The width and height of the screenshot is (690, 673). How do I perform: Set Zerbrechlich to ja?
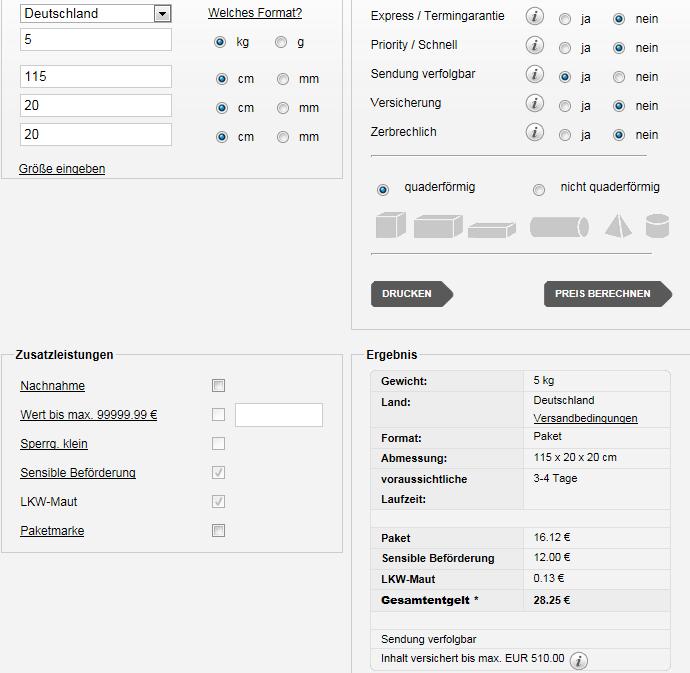point(565,135)
